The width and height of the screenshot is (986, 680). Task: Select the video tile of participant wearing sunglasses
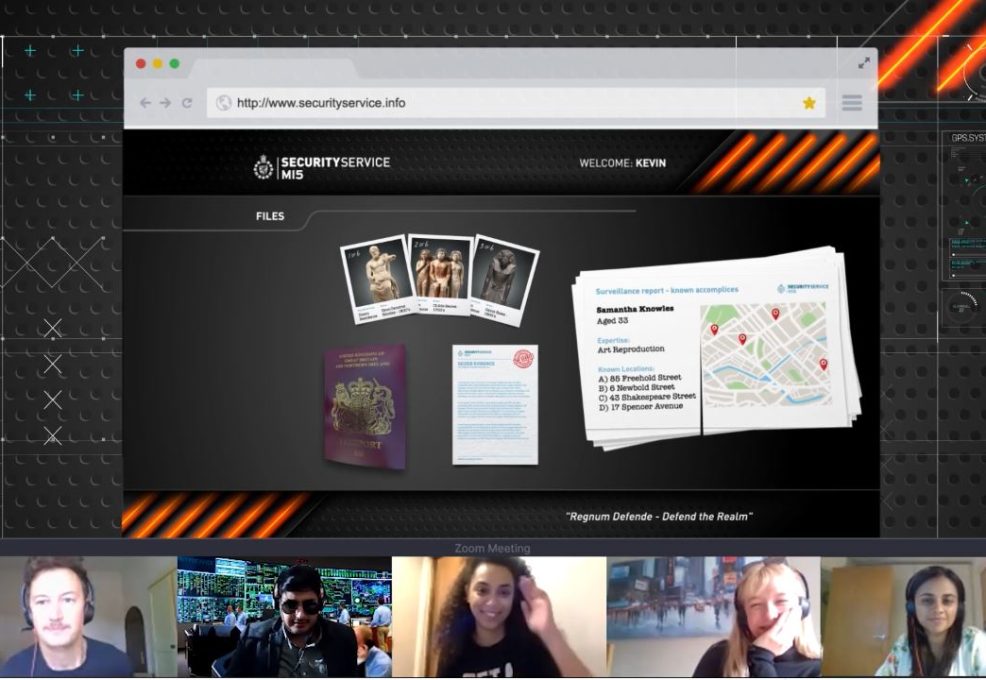tap(285, 617)
